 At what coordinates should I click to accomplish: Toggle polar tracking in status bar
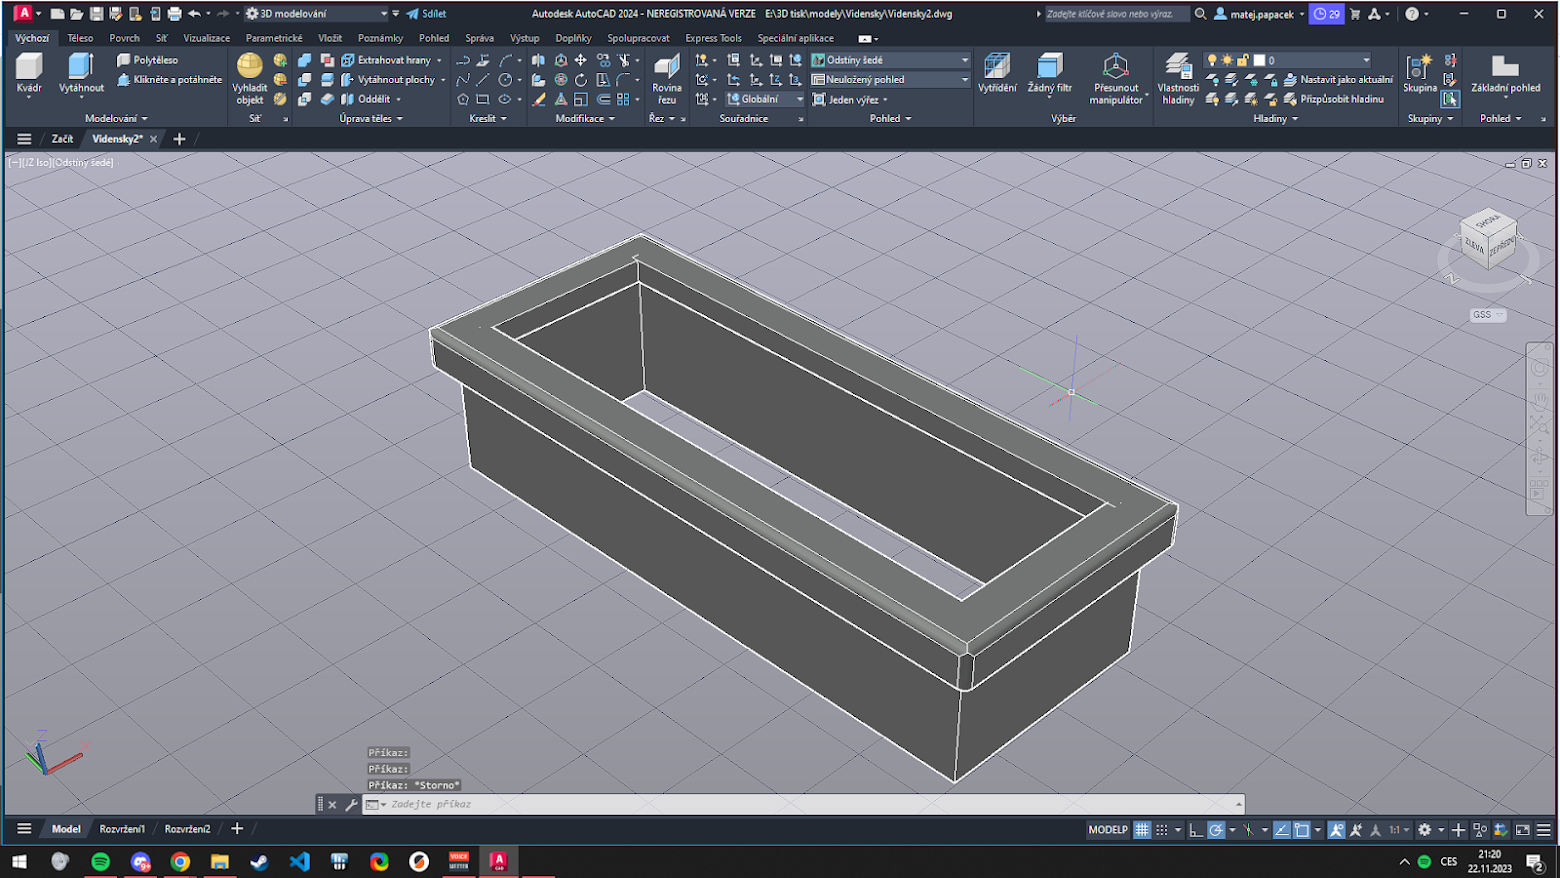pyautogui.click(x=1216, y=830)
